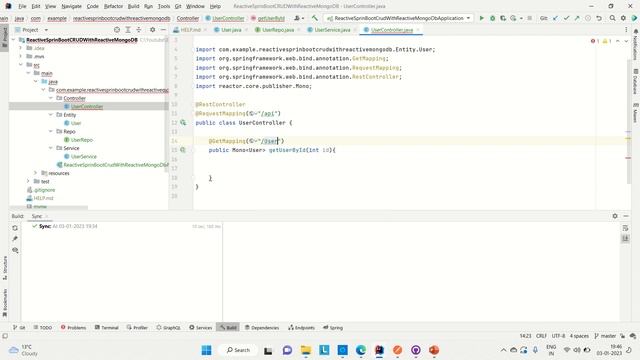Switch to the UserService.java tab
Viewport: 640px width, 360px height.
coord(332,30)
